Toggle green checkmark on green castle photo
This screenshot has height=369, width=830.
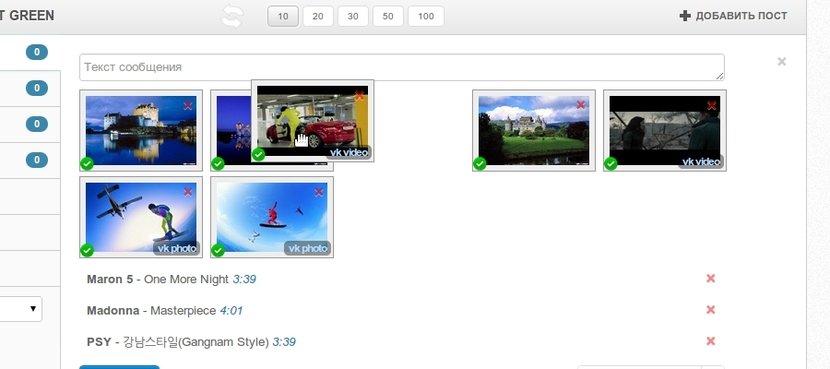(x=480, y=164)
